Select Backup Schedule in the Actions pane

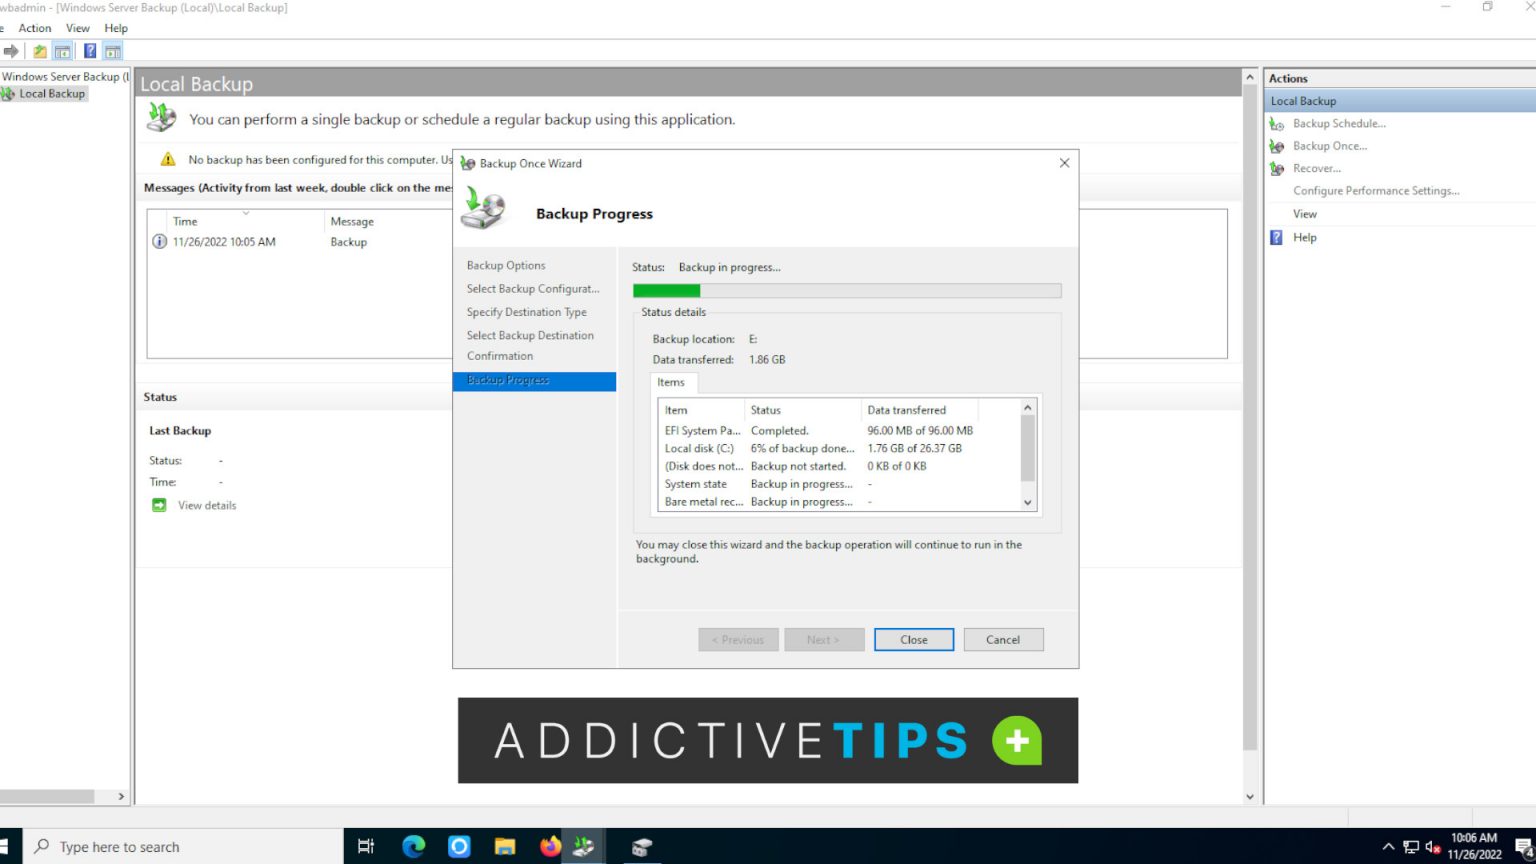pos(1339,123)
